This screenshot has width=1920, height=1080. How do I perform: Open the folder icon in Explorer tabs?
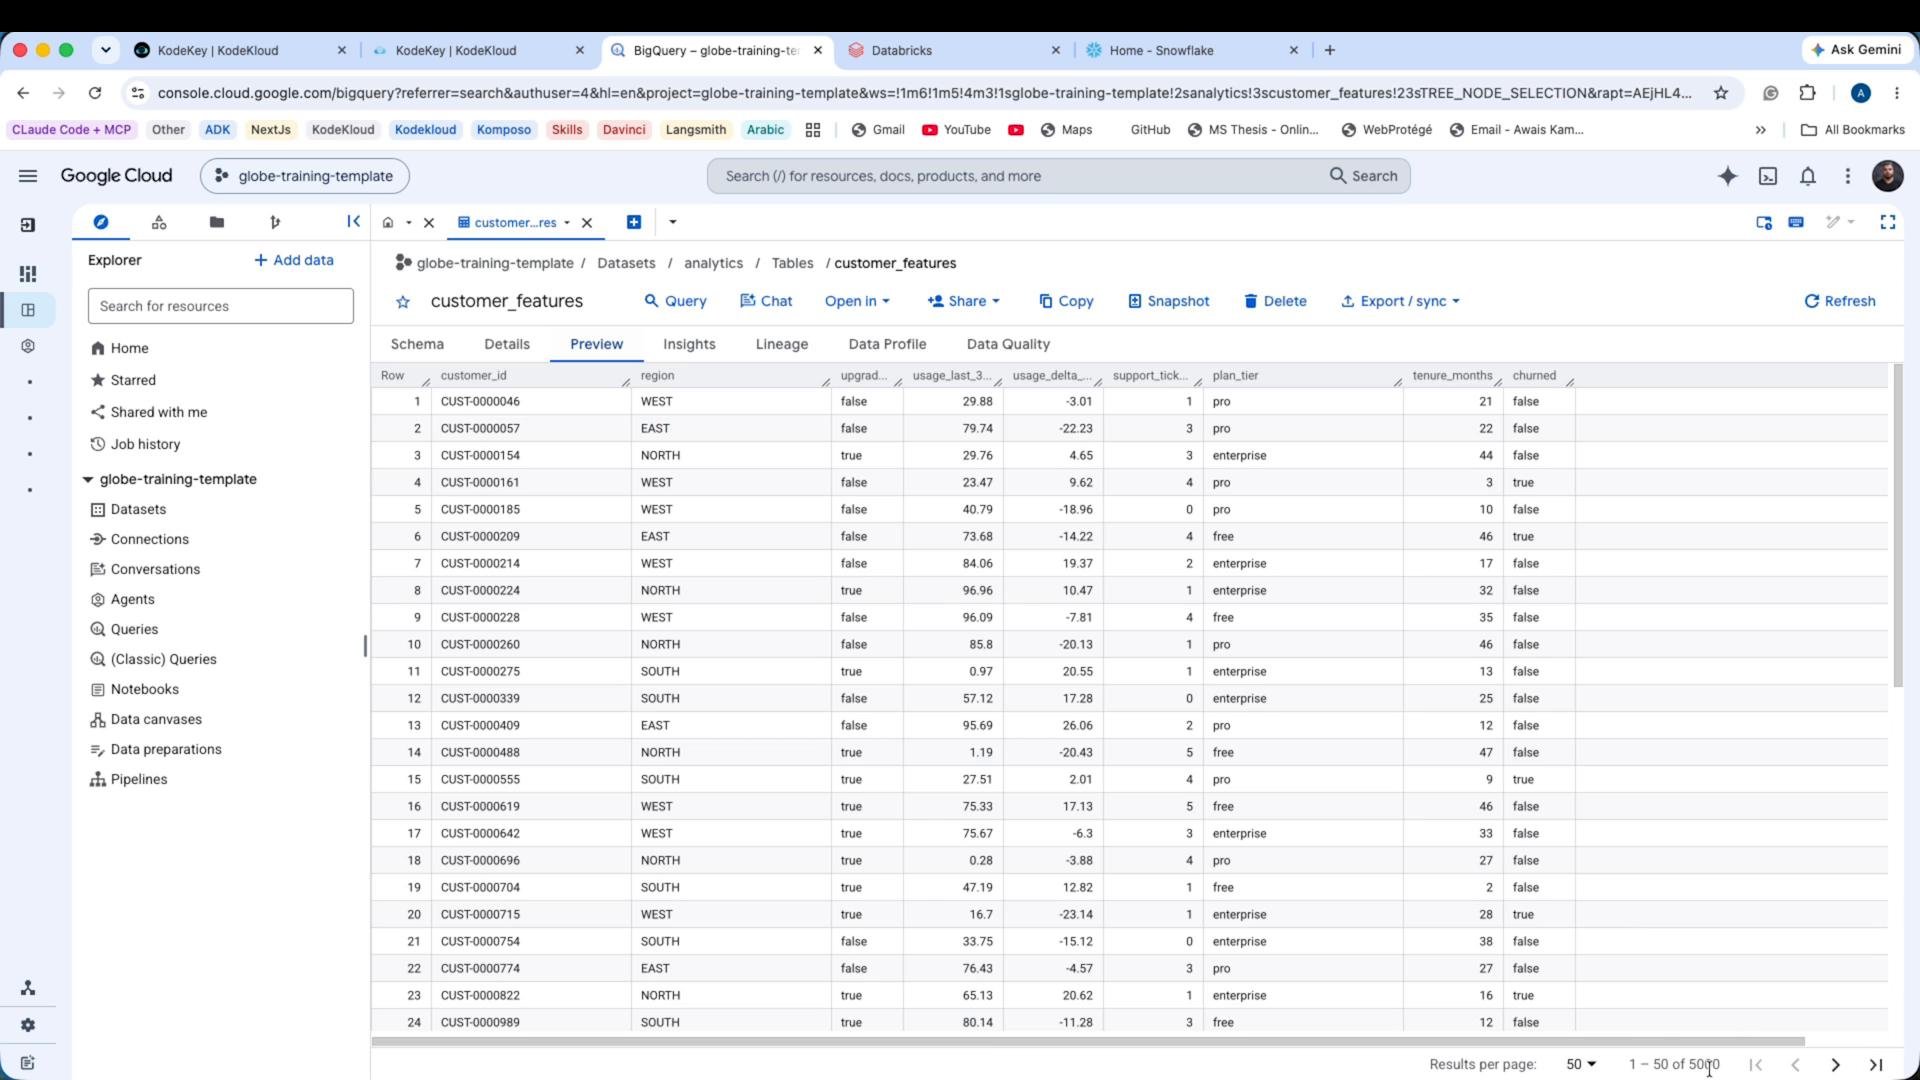[217, 222]
